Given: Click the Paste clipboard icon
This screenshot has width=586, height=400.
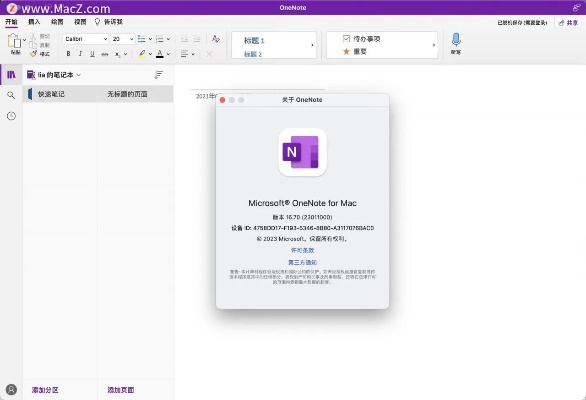Looking at the screenshot, I should coord(15,41).
